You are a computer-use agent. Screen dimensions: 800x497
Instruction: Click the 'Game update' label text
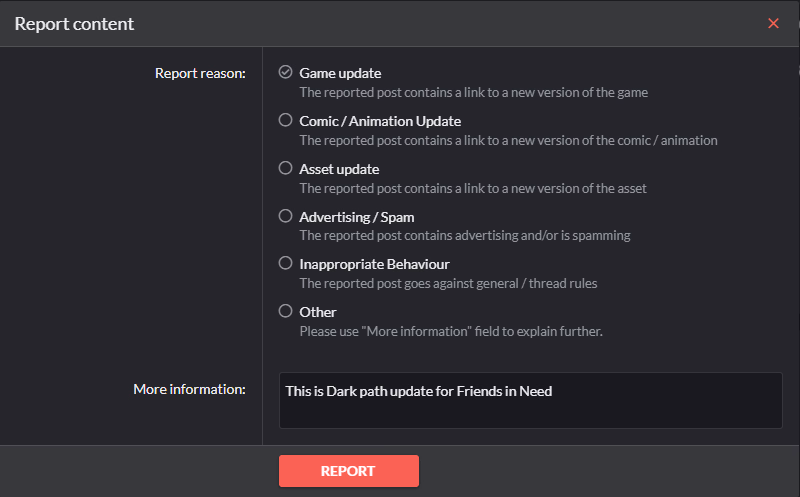pyautogui.click(x=340, y=73)
